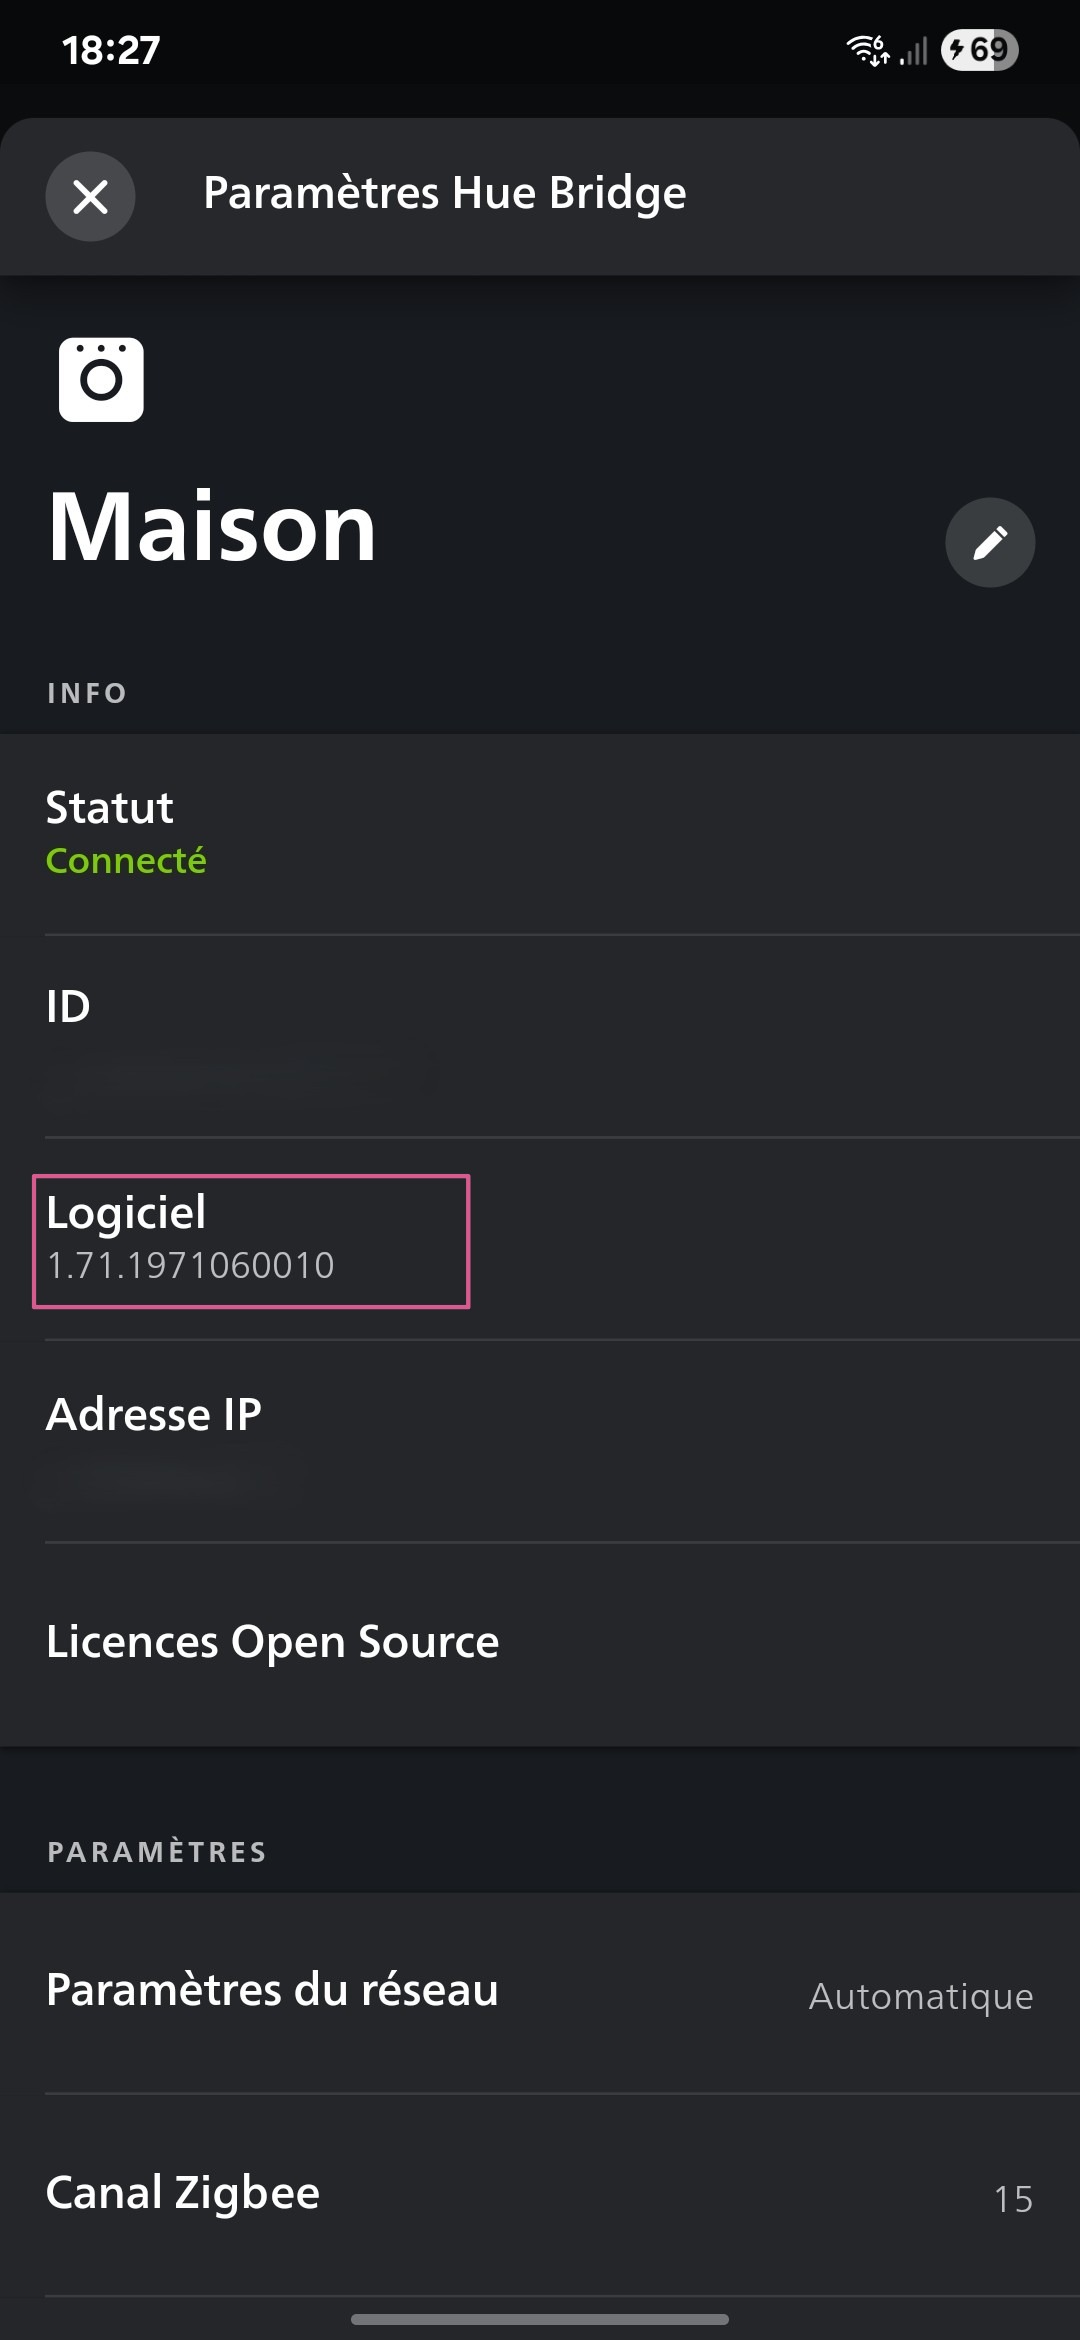Tap the Maison bridge name

[212, 527]
